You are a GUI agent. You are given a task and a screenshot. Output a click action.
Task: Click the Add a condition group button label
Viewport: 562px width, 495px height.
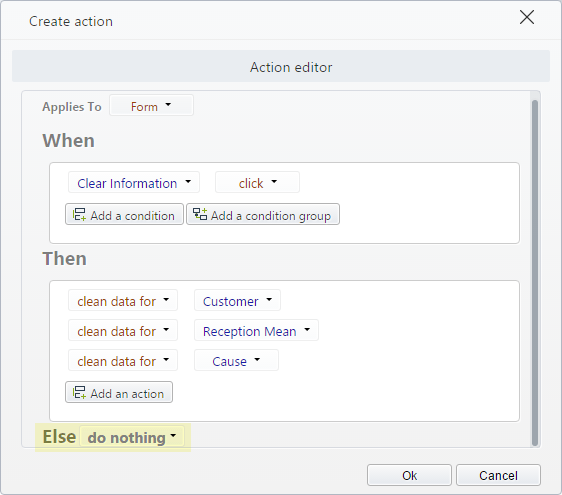[x=271, y=215]
